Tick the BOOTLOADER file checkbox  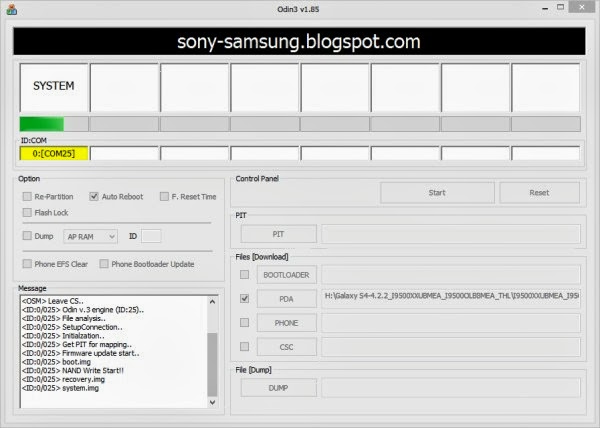[244, 275]
